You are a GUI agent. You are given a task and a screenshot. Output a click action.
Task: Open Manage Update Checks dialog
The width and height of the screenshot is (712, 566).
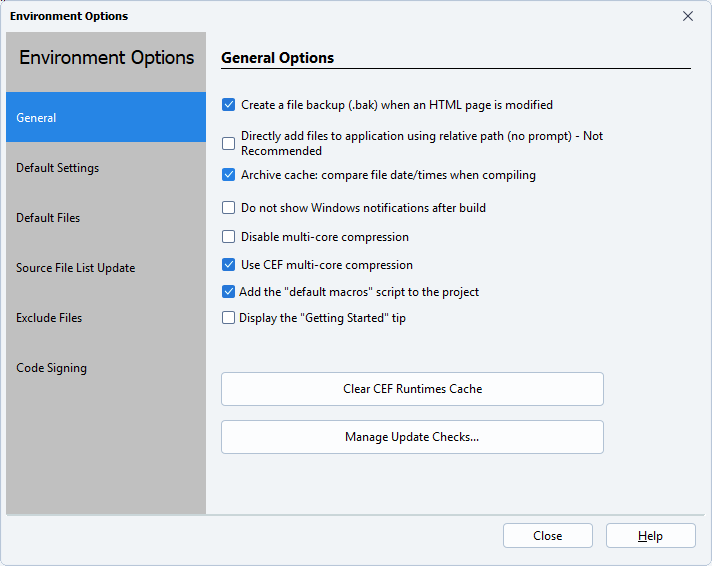click(412, 437)
